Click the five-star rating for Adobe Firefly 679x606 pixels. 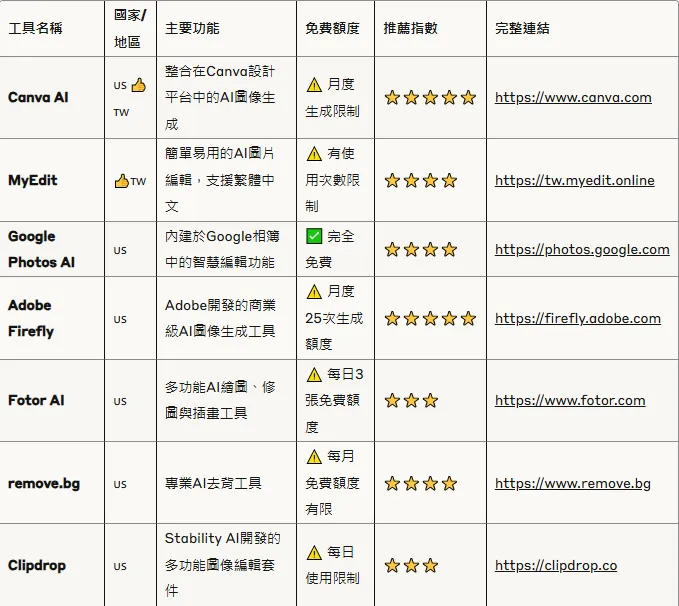(430, 318)
